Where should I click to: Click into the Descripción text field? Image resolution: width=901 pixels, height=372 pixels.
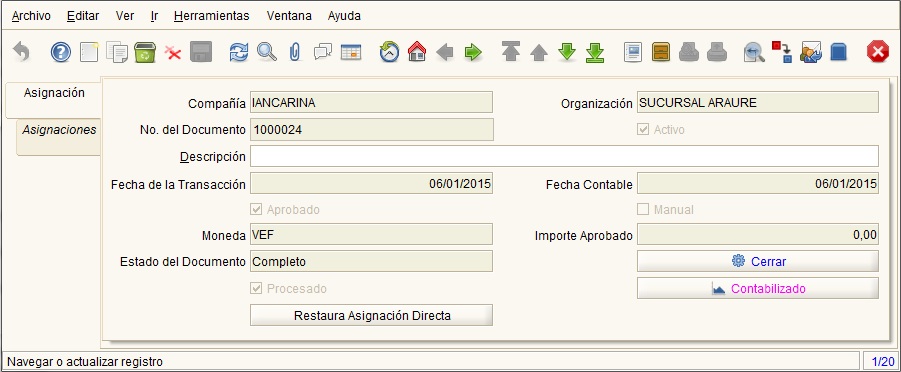point(564,156)
